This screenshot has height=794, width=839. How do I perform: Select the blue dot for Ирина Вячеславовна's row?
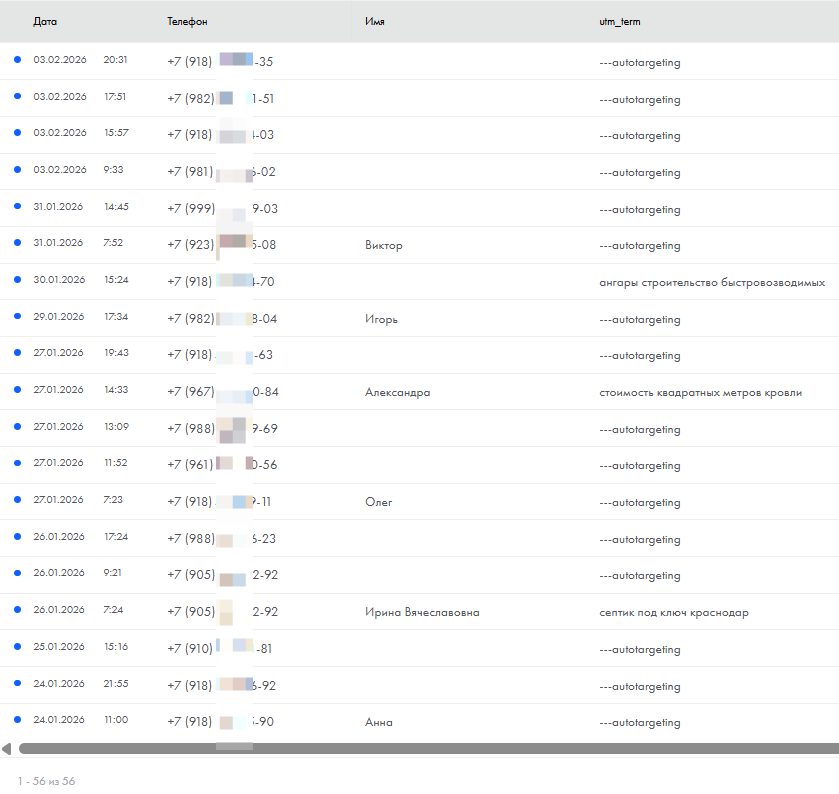pyautogui.click(x=17, y=610)
